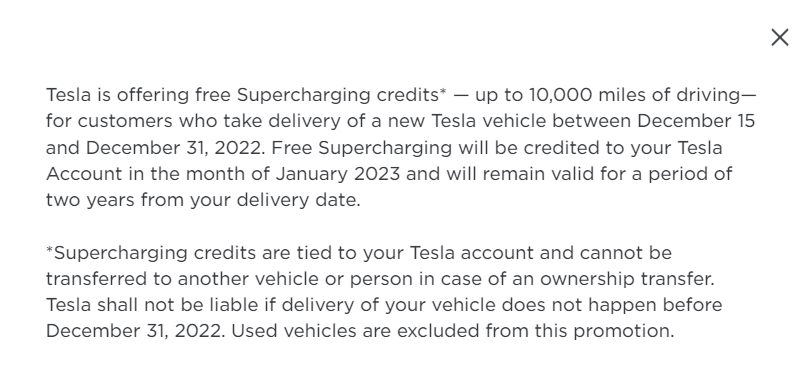The width and height of the screenshot is (811, 384).
Task: Click the asterisk after 'Supercharging credits' in the opening sentence
Action: coord(443,92)
